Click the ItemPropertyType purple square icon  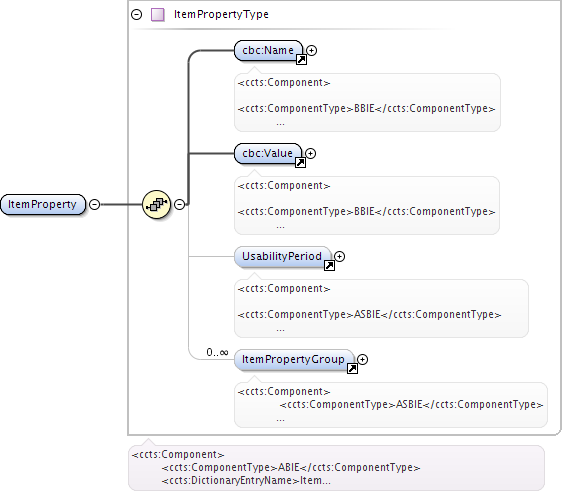(158, 15)
